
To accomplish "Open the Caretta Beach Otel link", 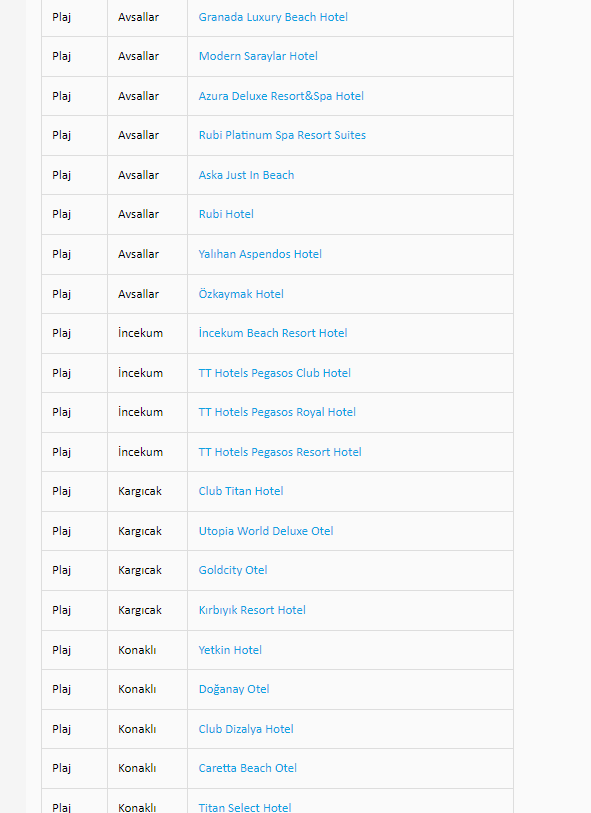I will coord(247,768).
